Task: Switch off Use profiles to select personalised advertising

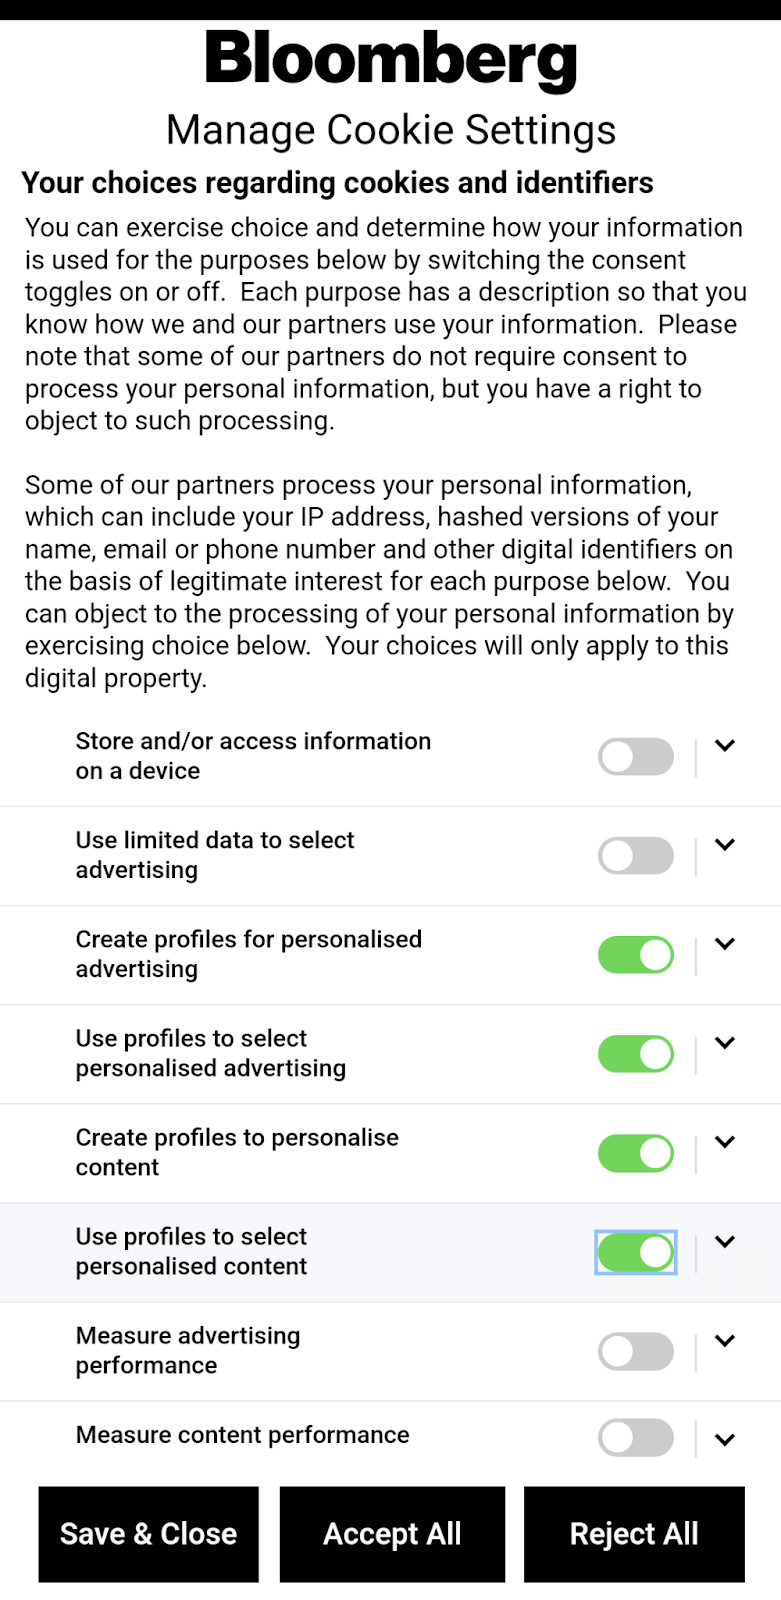Action: point(636,1054)
